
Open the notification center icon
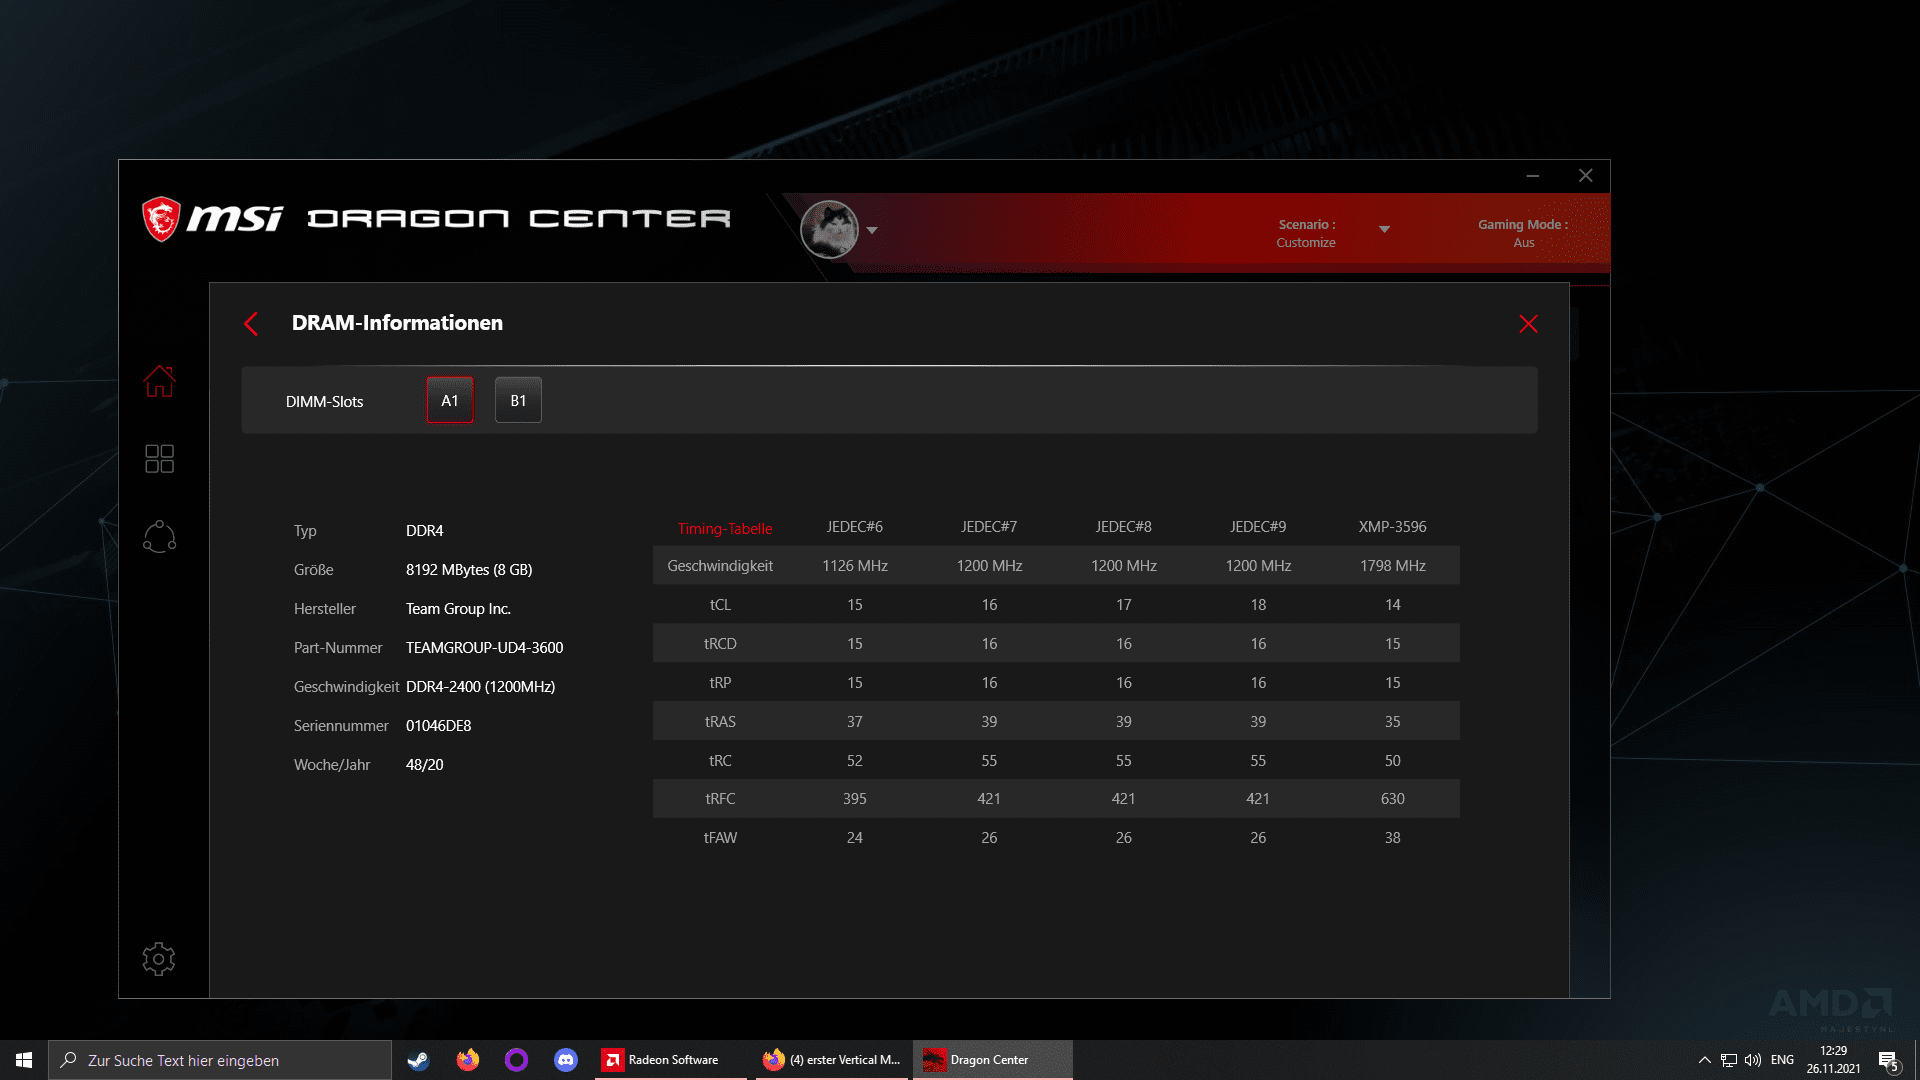[1888, 1061]
